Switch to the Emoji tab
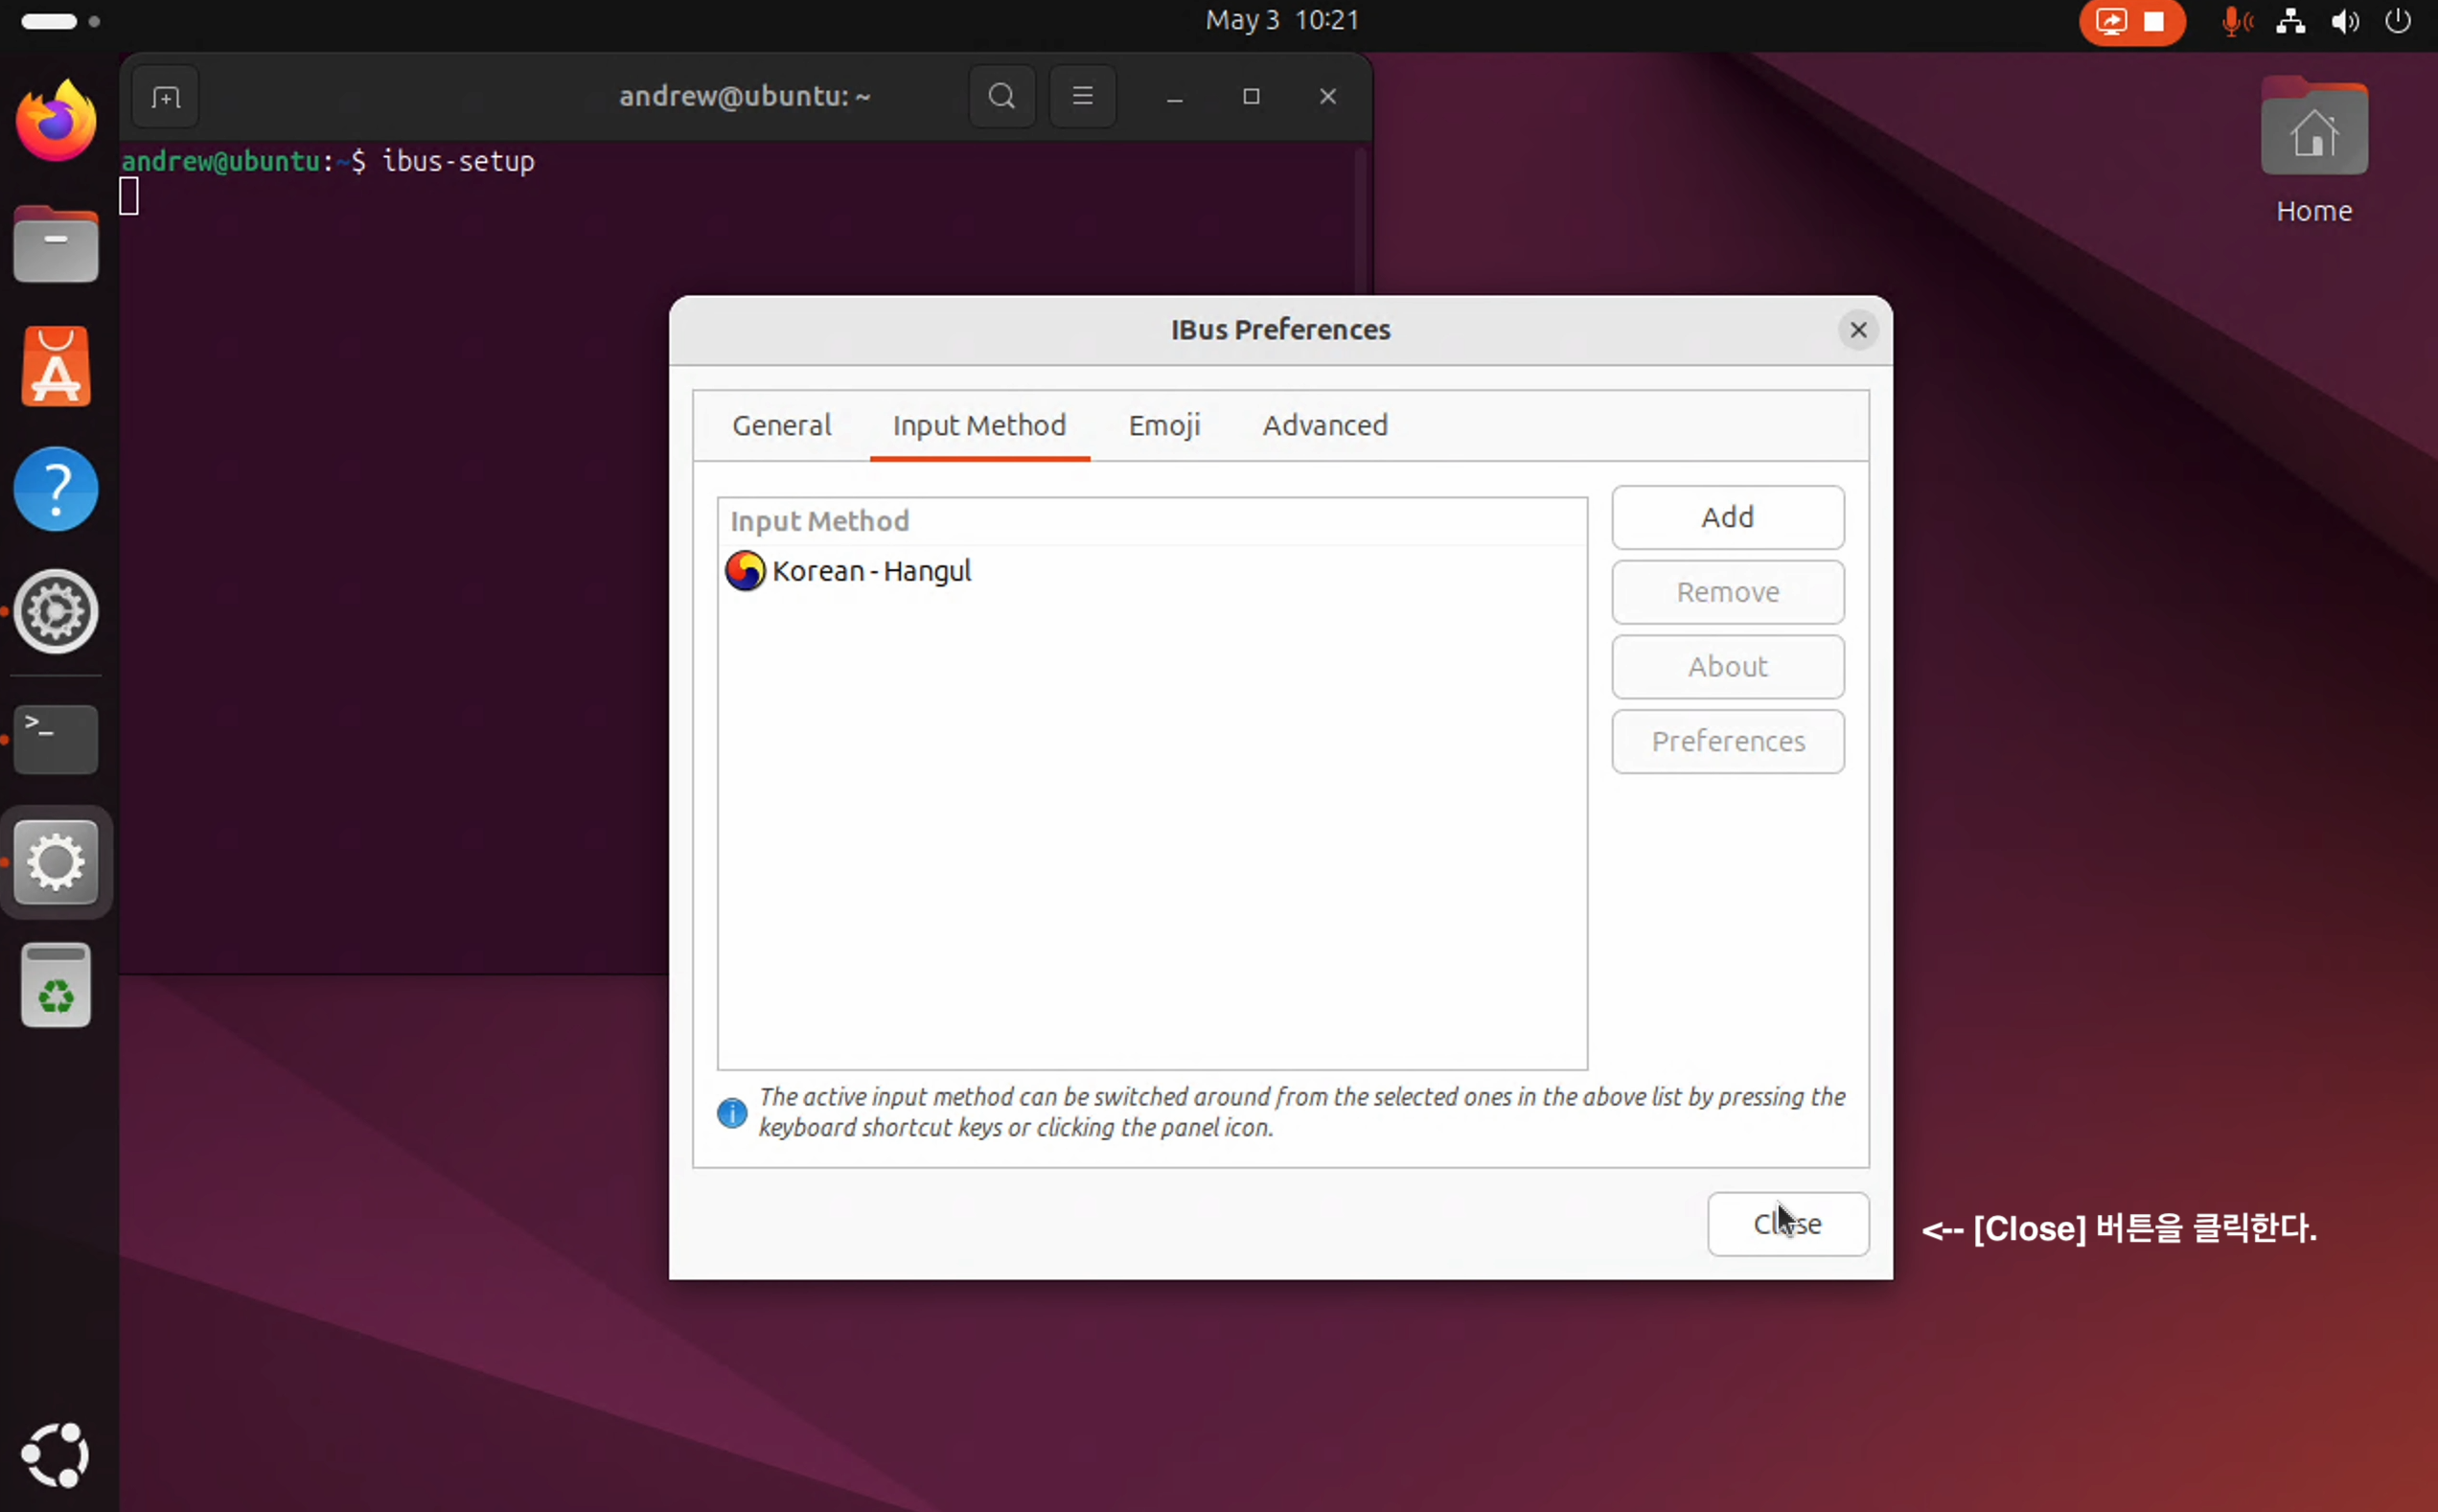The image size is (2438, 1512). pyautogui.click(x=1164, y=426)
